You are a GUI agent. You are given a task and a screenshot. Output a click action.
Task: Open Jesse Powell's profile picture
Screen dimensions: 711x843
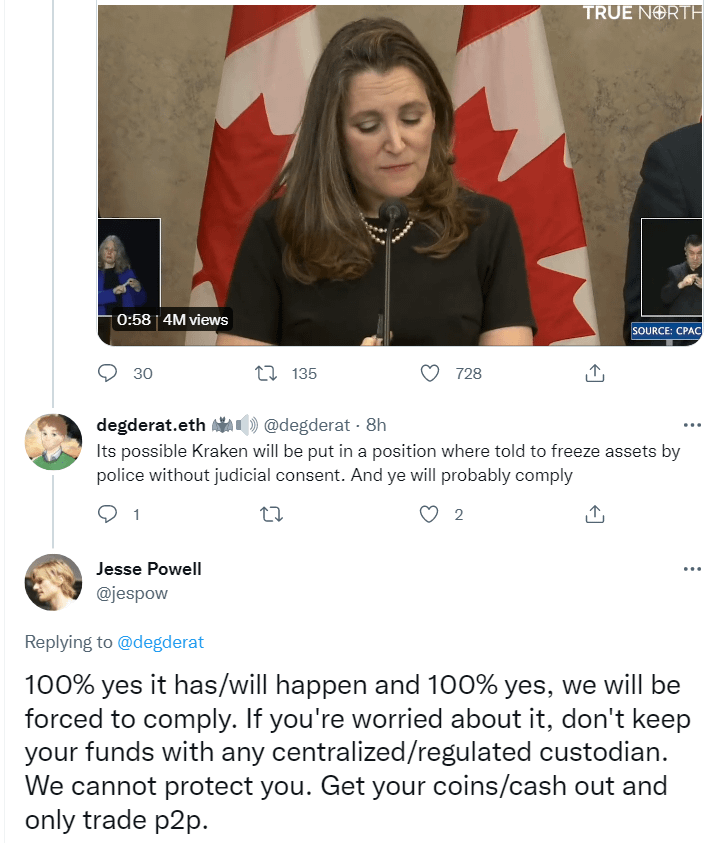53,582
